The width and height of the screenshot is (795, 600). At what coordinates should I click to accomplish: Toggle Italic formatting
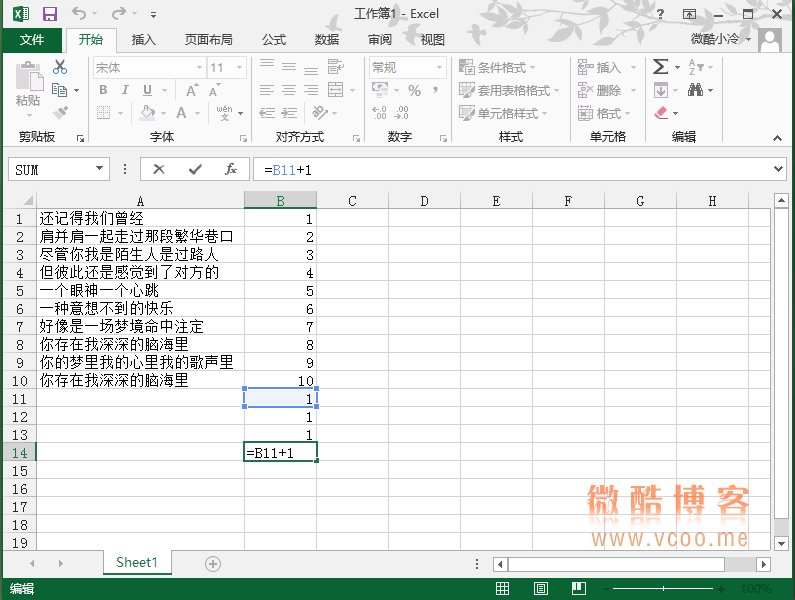point(123,90)
